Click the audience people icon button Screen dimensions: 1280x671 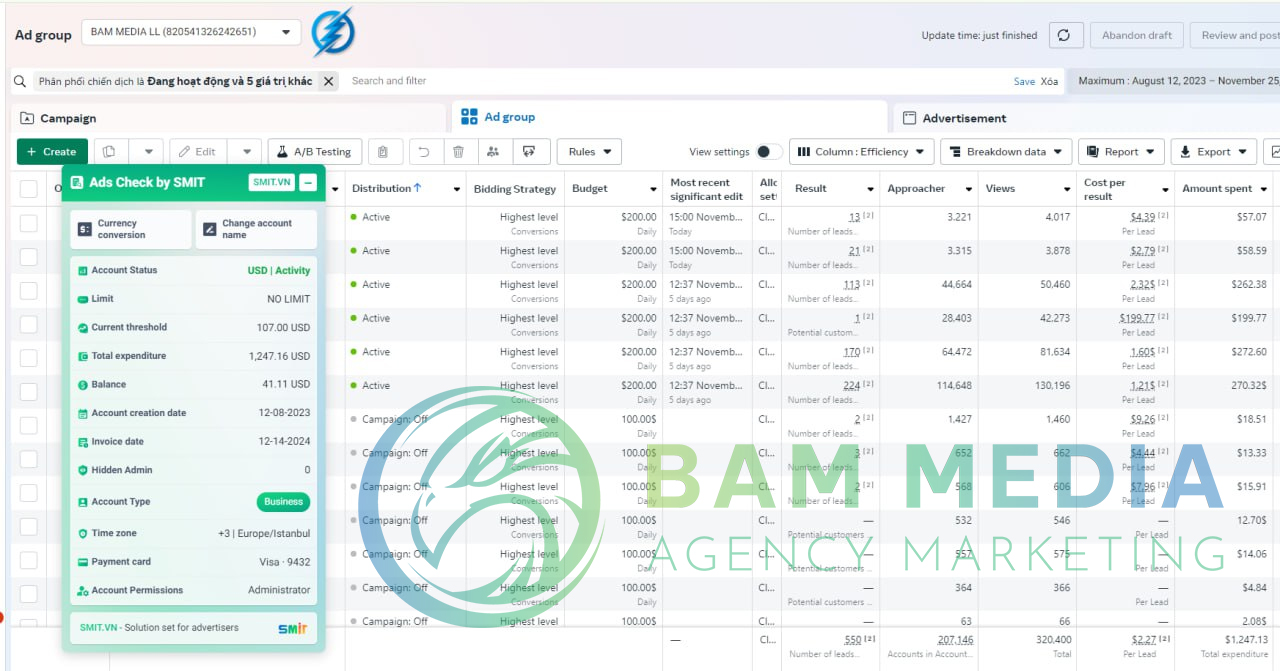coord(493,152)
